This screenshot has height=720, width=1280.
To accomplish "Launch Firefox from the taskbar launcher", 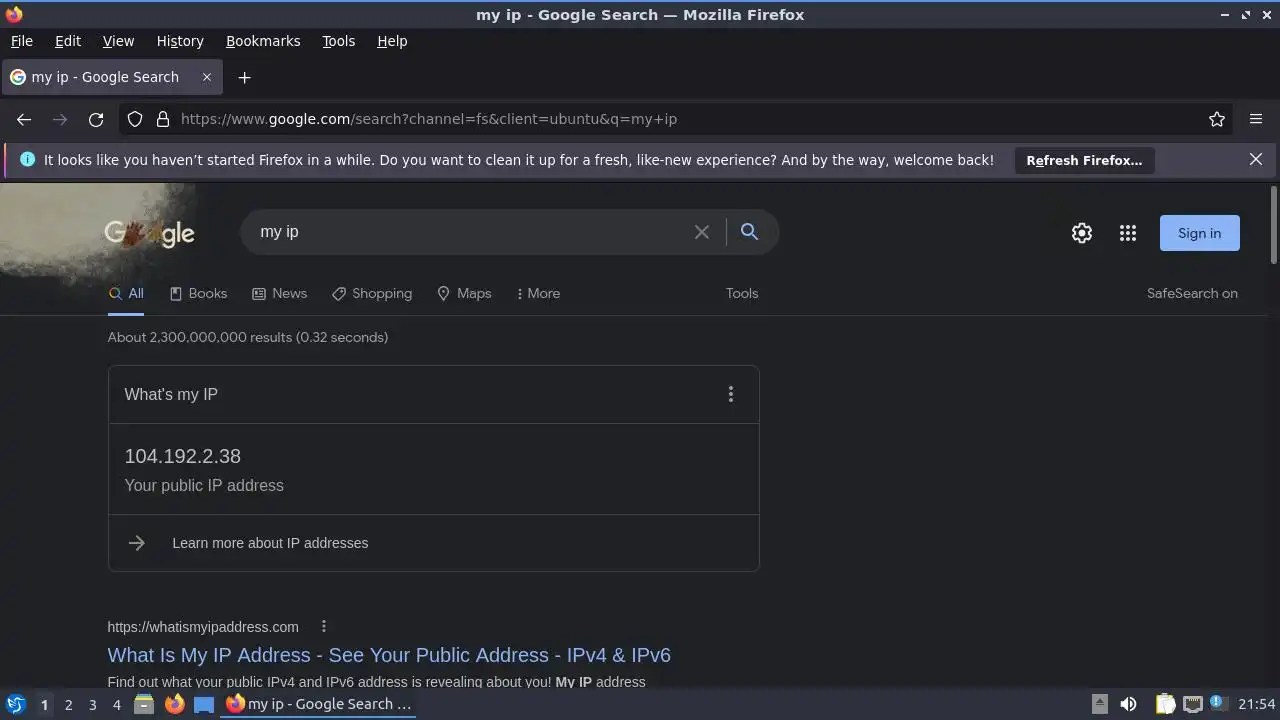I will 174,704.
